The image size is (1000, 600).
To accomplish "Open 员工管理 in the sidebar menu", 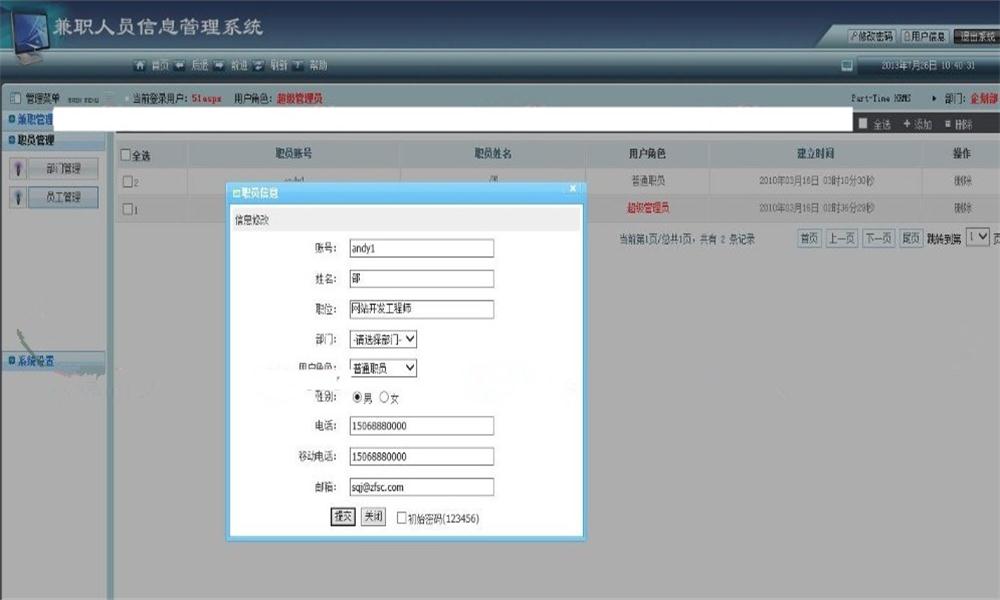I will pyautogui.click(x=63, y=197).
